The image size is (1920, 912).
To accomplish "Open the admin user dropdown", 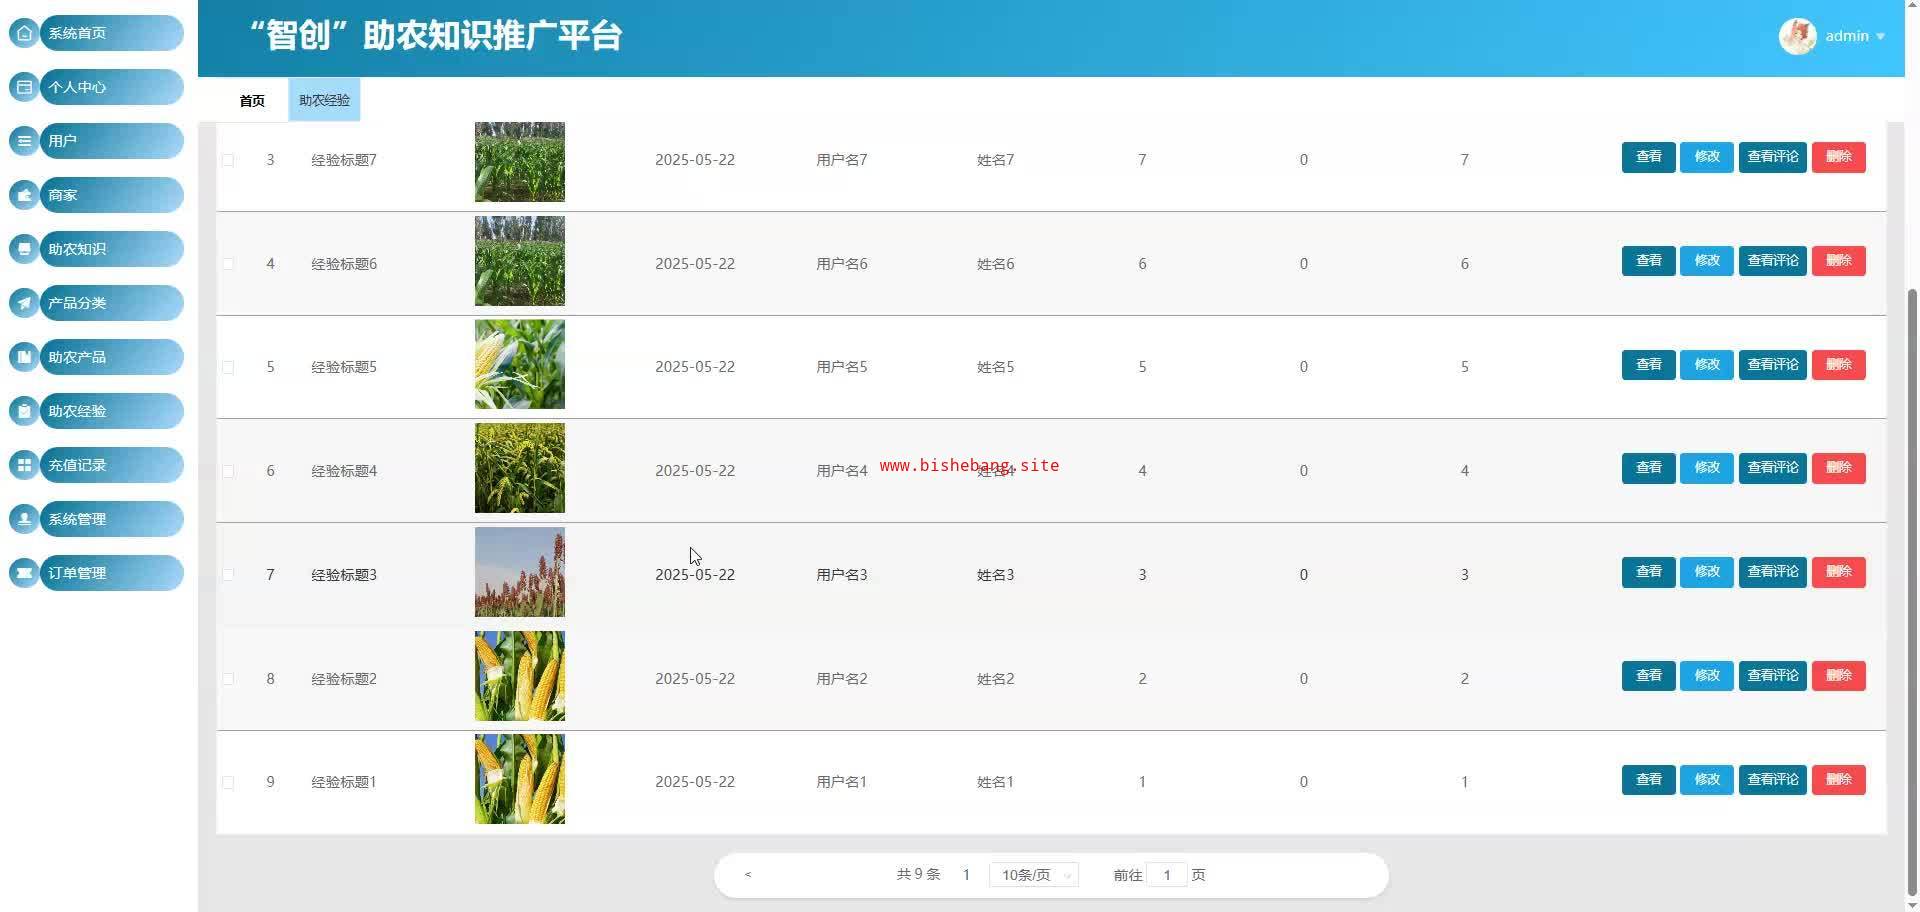I will pos(1854,36).
